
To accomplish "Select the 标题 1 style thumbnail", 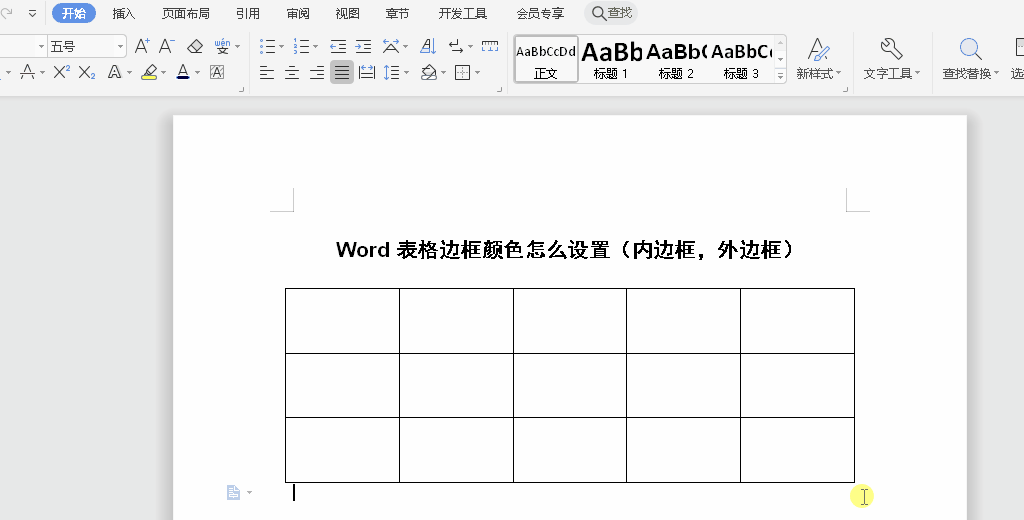I will pos(611,59).
